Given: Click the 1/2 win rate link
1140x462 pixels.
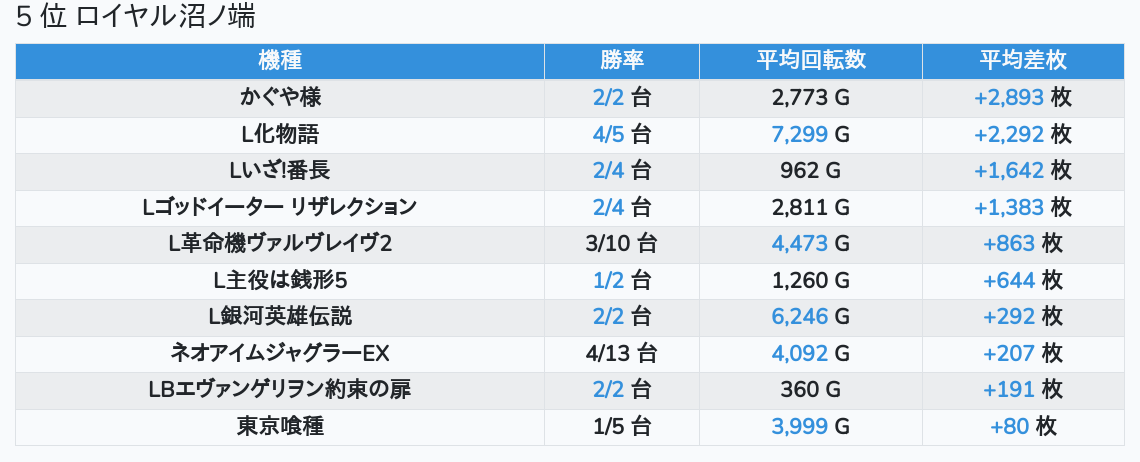Looking at the screenshot, I should coord(608,280).
